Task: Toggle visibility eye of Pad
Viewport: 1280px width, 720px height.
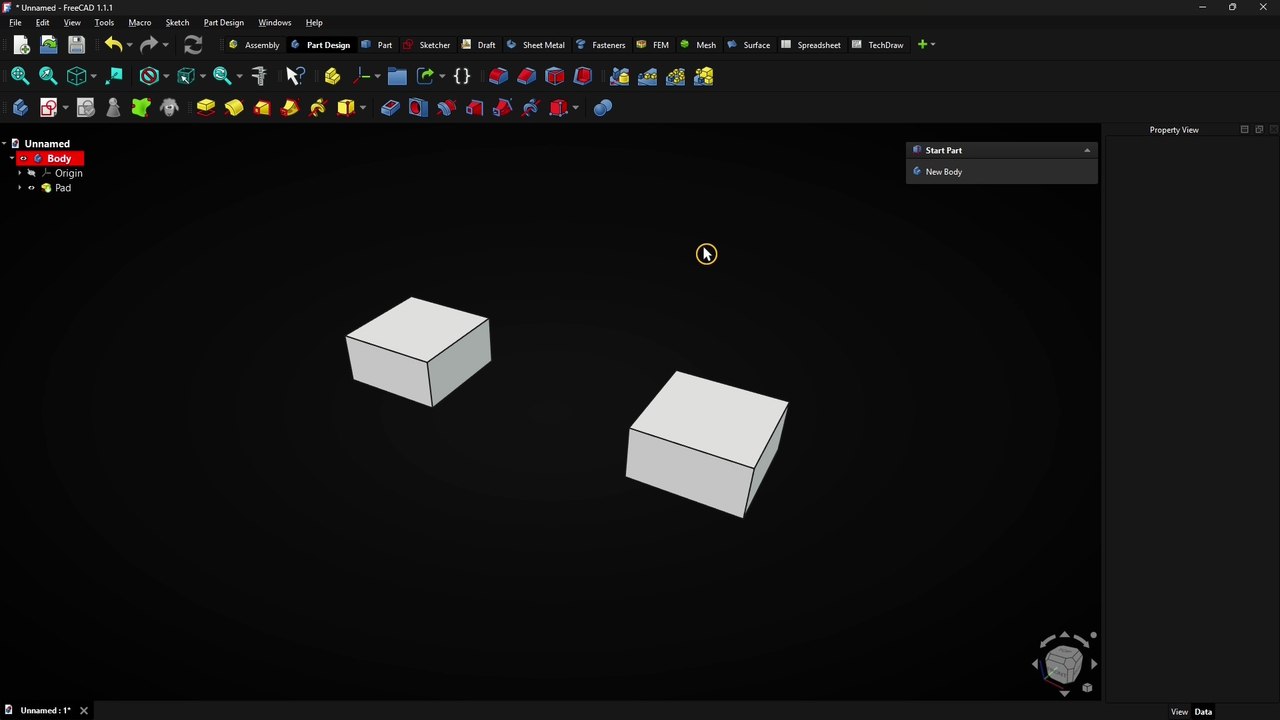Action: coord(31,188)
